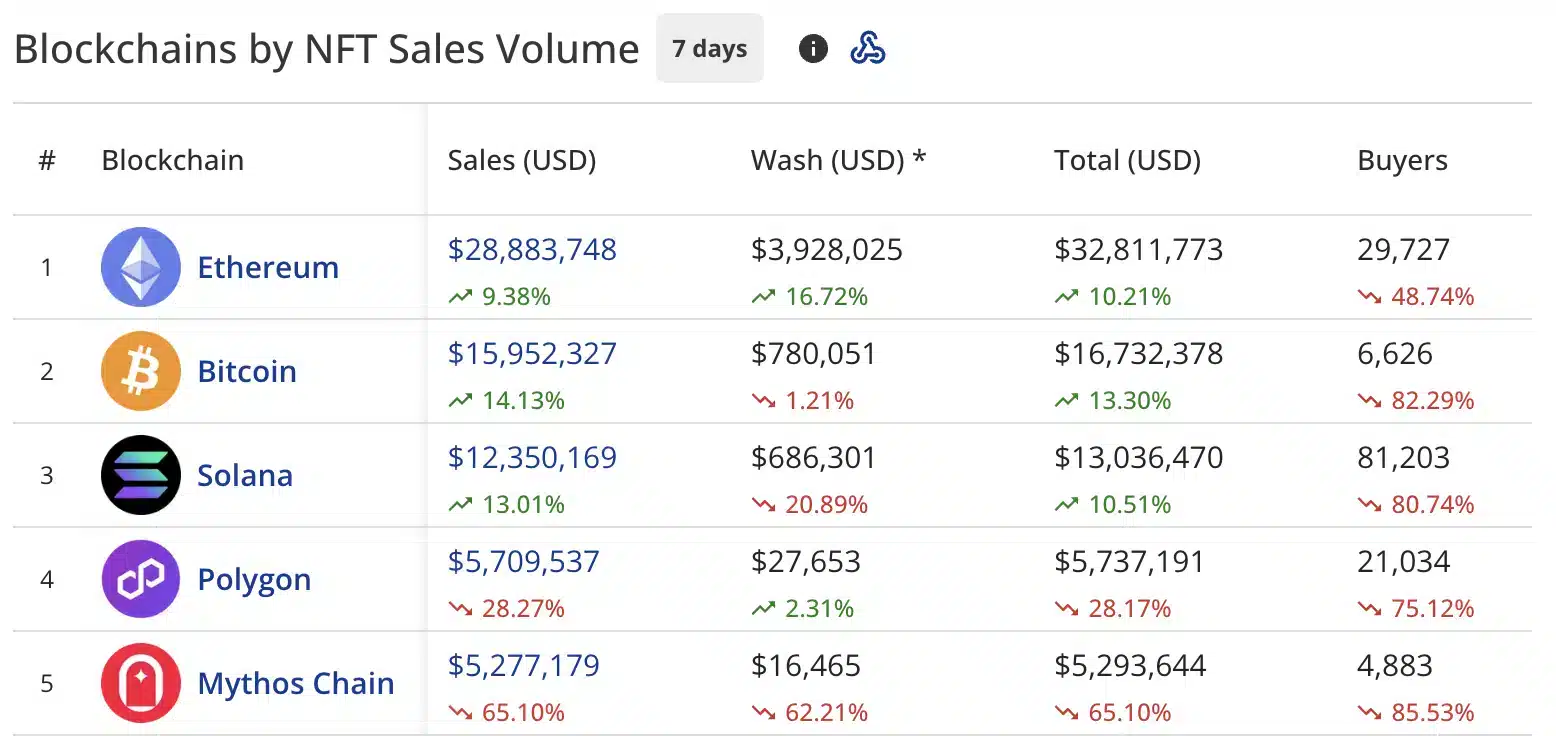
Task: Click Mythos Chain buyers change 85.53%
Action: [x=1416, y=713]
